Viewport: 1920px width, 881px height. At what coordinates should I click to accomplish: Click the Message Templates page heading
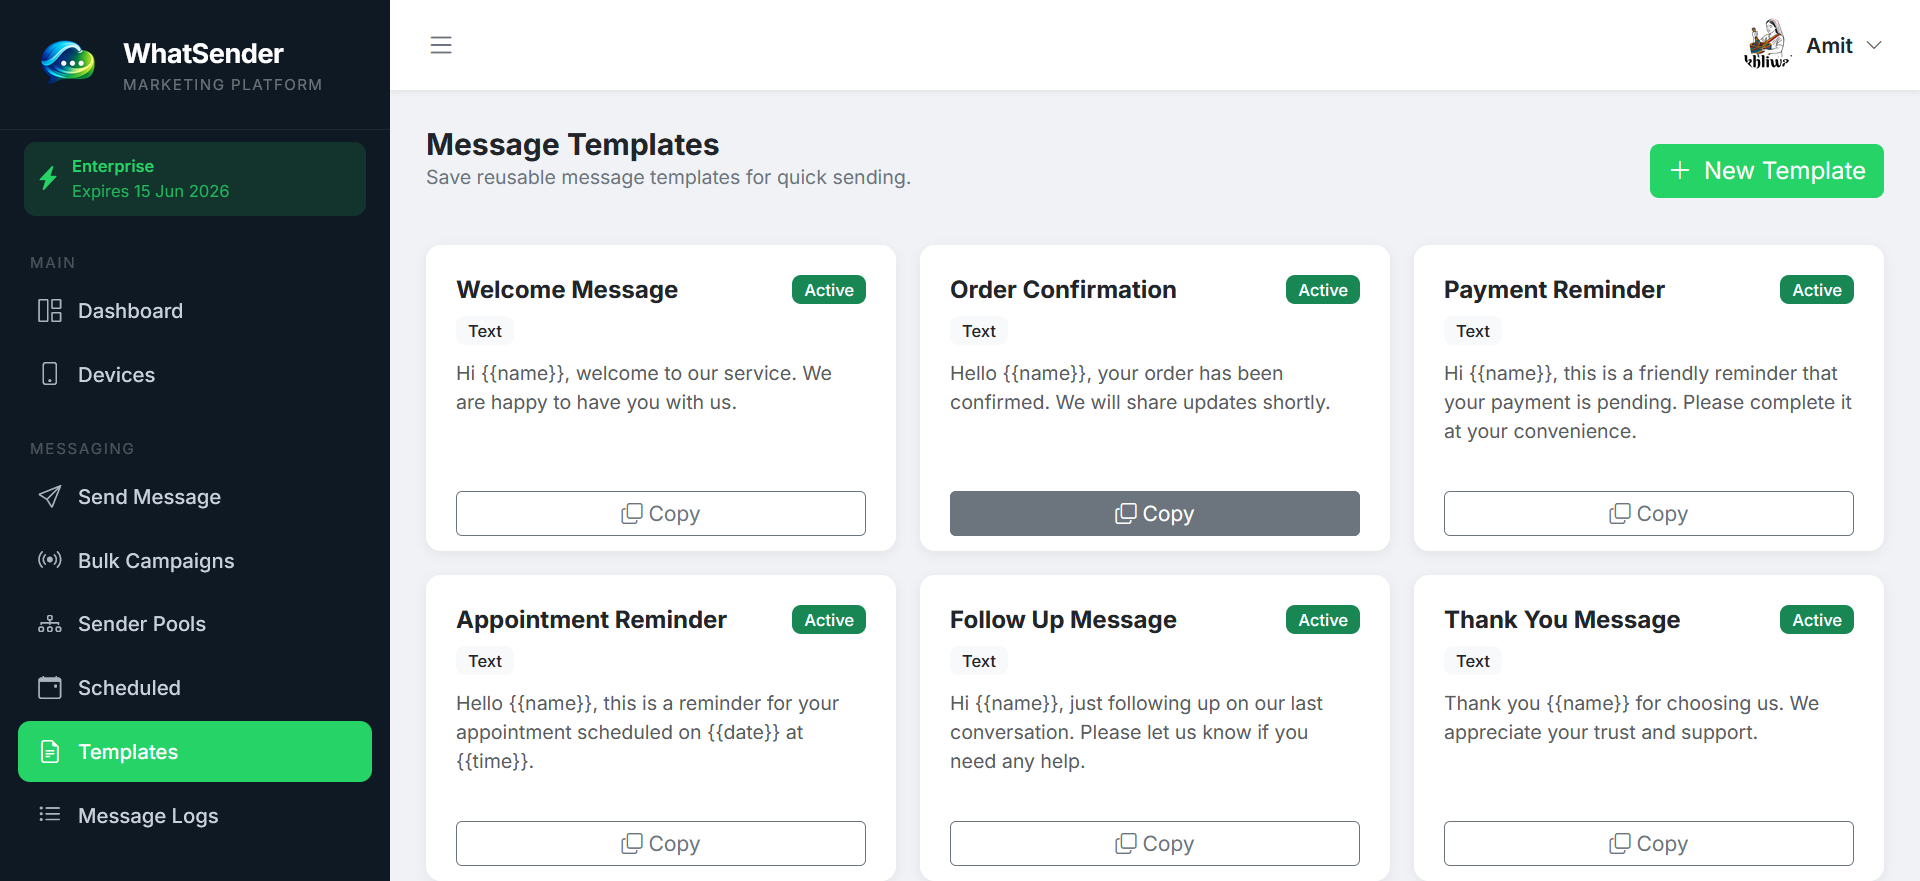pyautogui.click(x=572, y=145)
